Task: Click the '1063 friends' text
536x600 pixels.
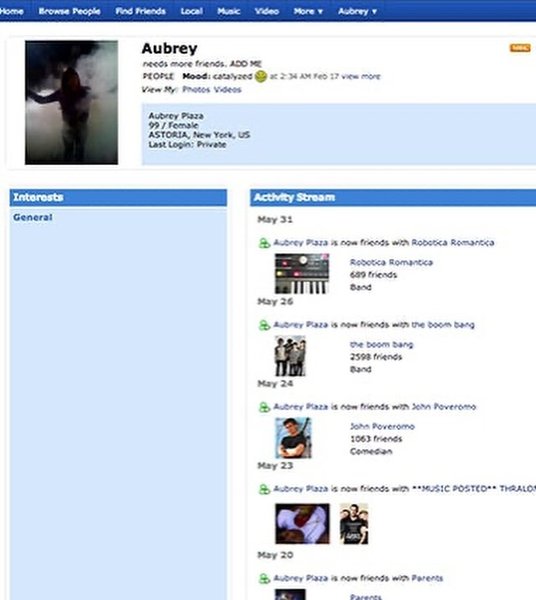Action: click(376, 439)
